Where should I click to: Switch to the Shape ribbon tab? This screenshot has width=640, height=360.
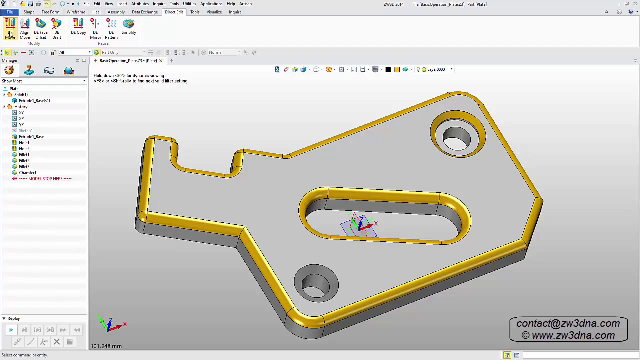click(29, 12)
